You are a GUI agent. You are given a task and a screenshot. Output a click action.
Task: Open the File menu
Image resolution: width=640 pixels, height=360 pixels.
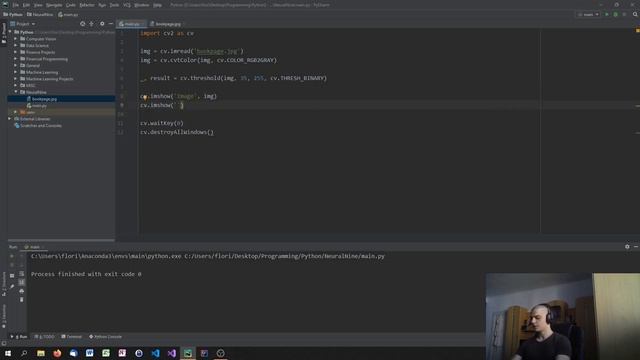pyautogui.click(x=16, y=5)
